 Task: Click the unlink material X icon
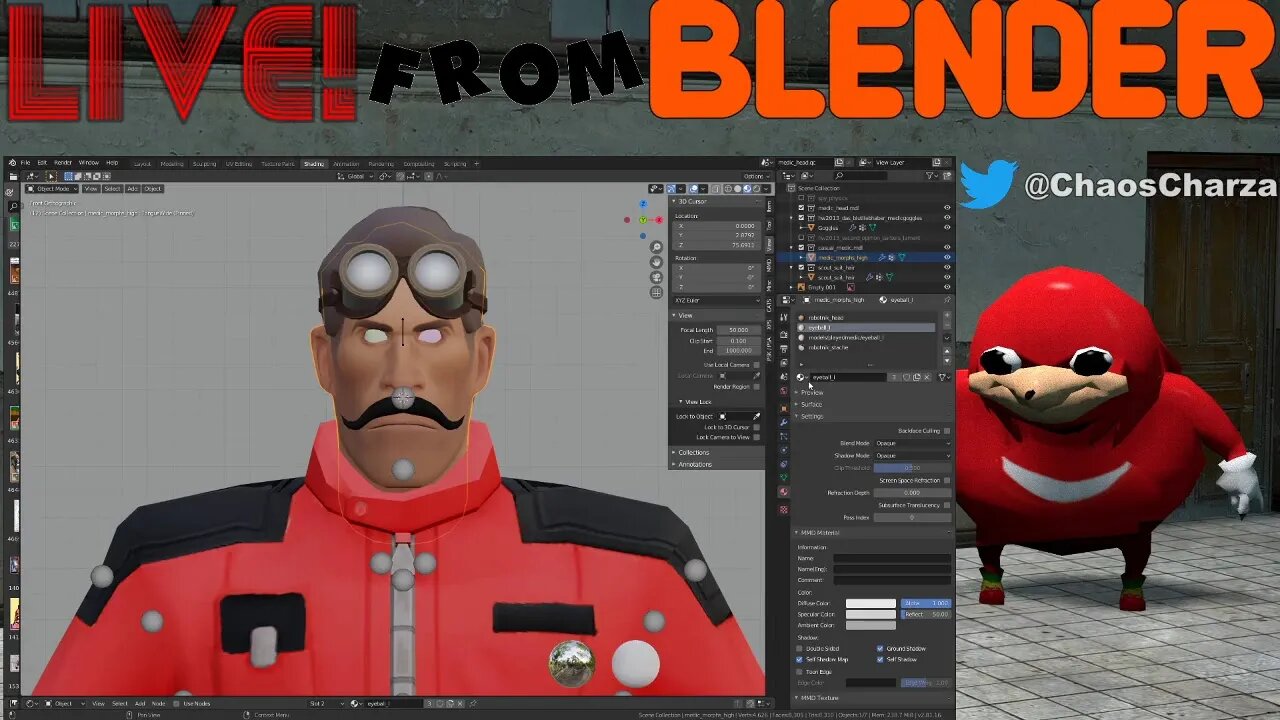(927, 377)
